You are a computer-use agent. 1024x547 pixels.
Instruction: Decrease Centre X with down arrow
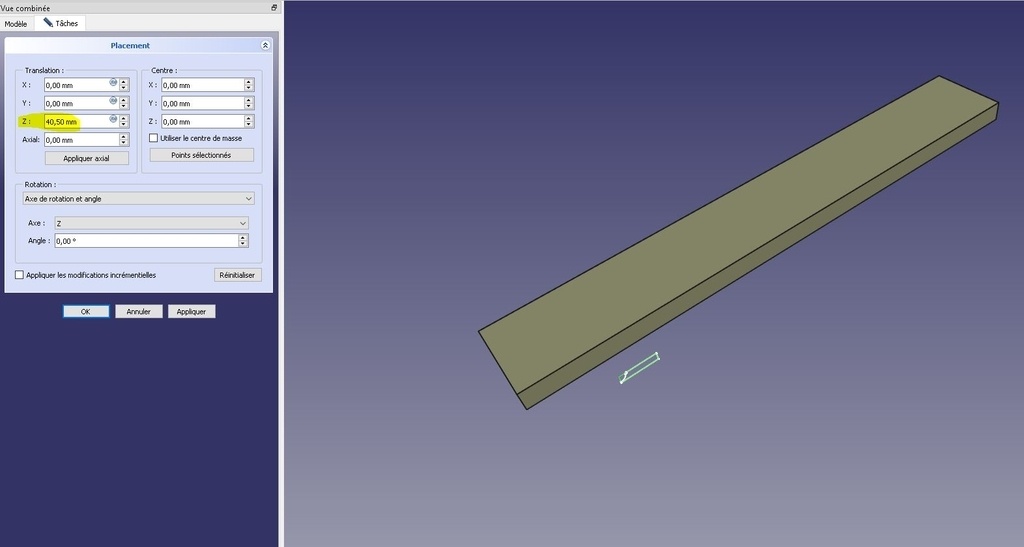(249, 88)
